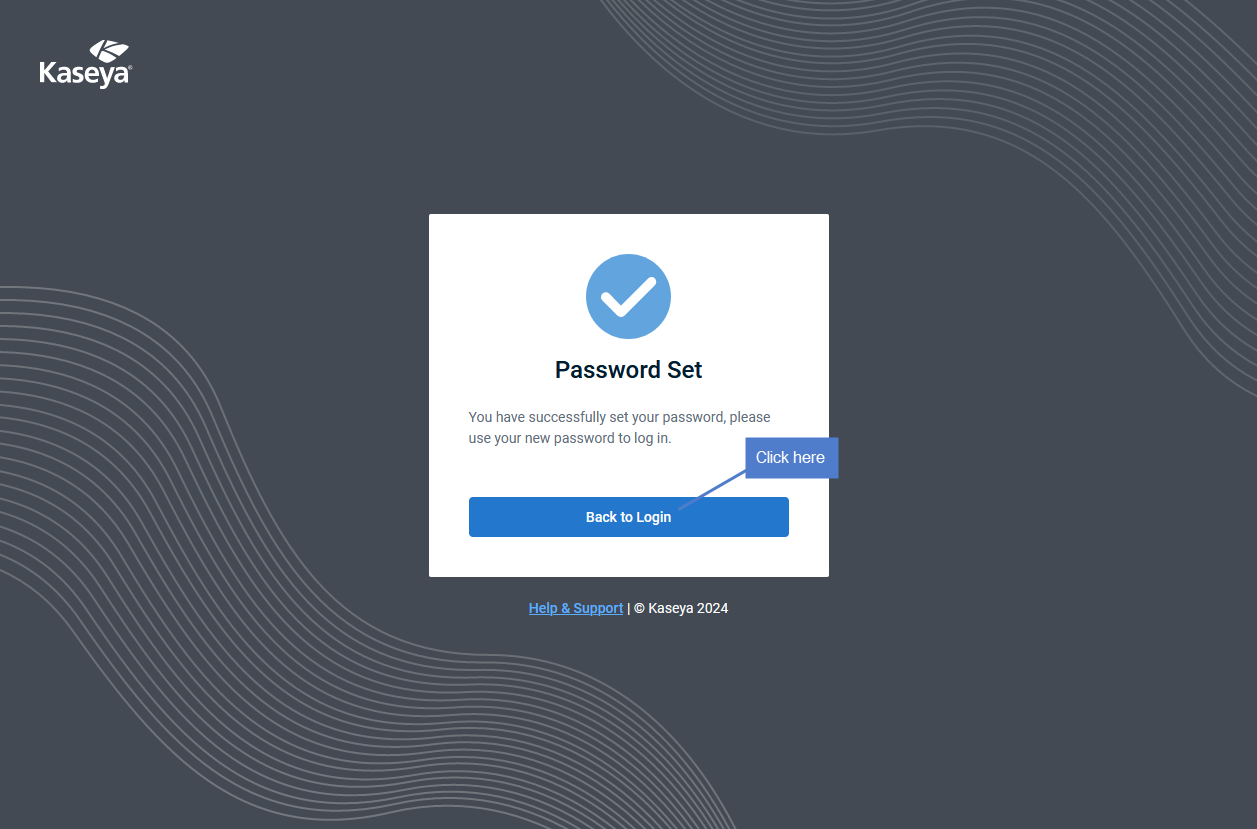Click the 'successfully set your password' message line
The width and height of the screenshot is (1257, 829).
619,417
